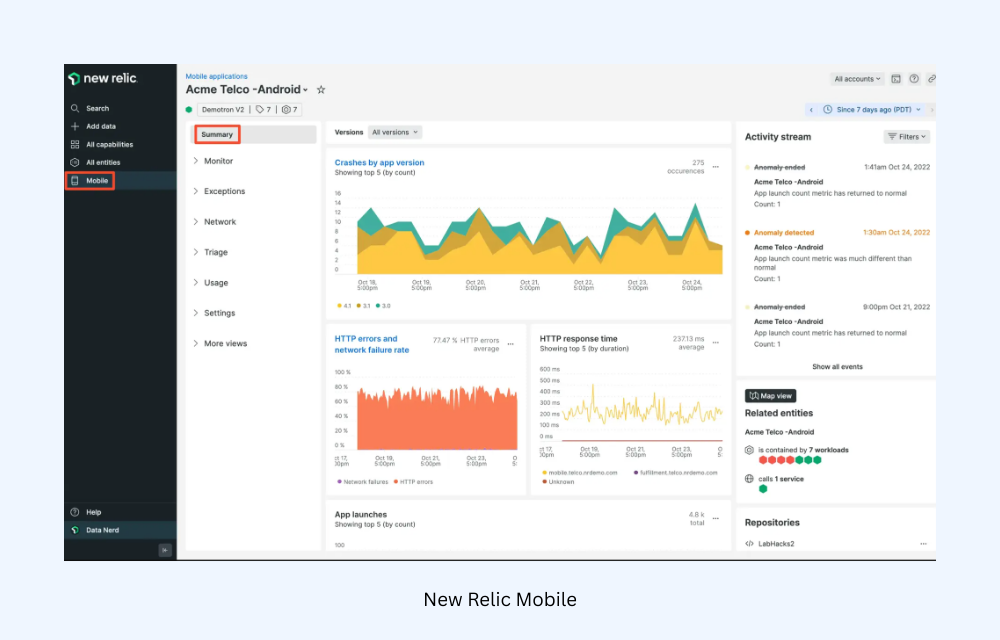Click the green service hexagon under calls 1 service
The height and width of the screenshot is (640, 1000).
coord(763,489)
